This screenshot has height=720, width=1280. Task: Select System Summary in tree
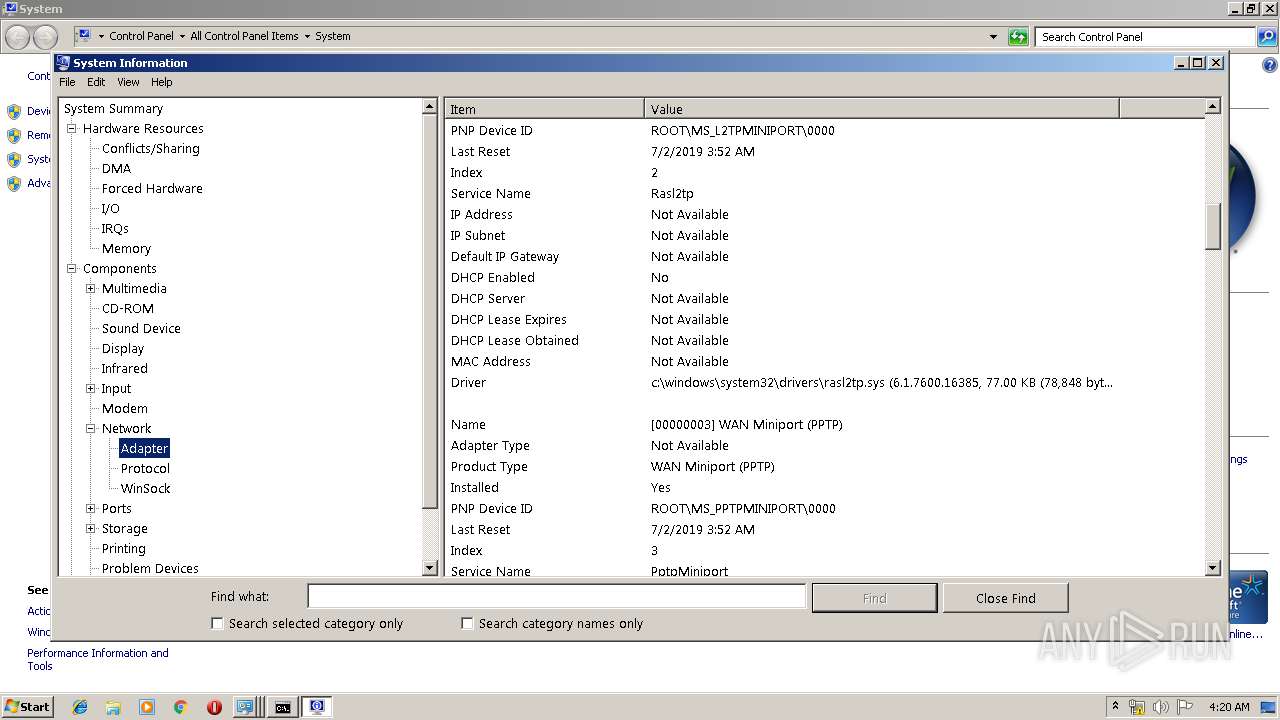coord(113,109)
